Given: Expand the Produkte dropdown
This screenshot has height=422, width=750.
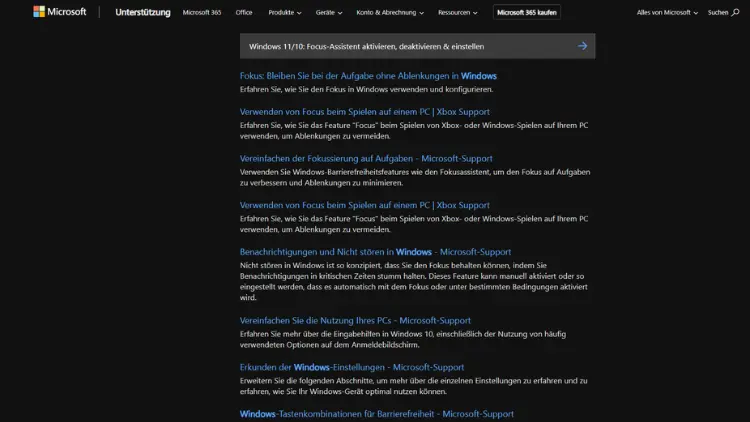Looking at the screenshot, I should pos(285,12).
